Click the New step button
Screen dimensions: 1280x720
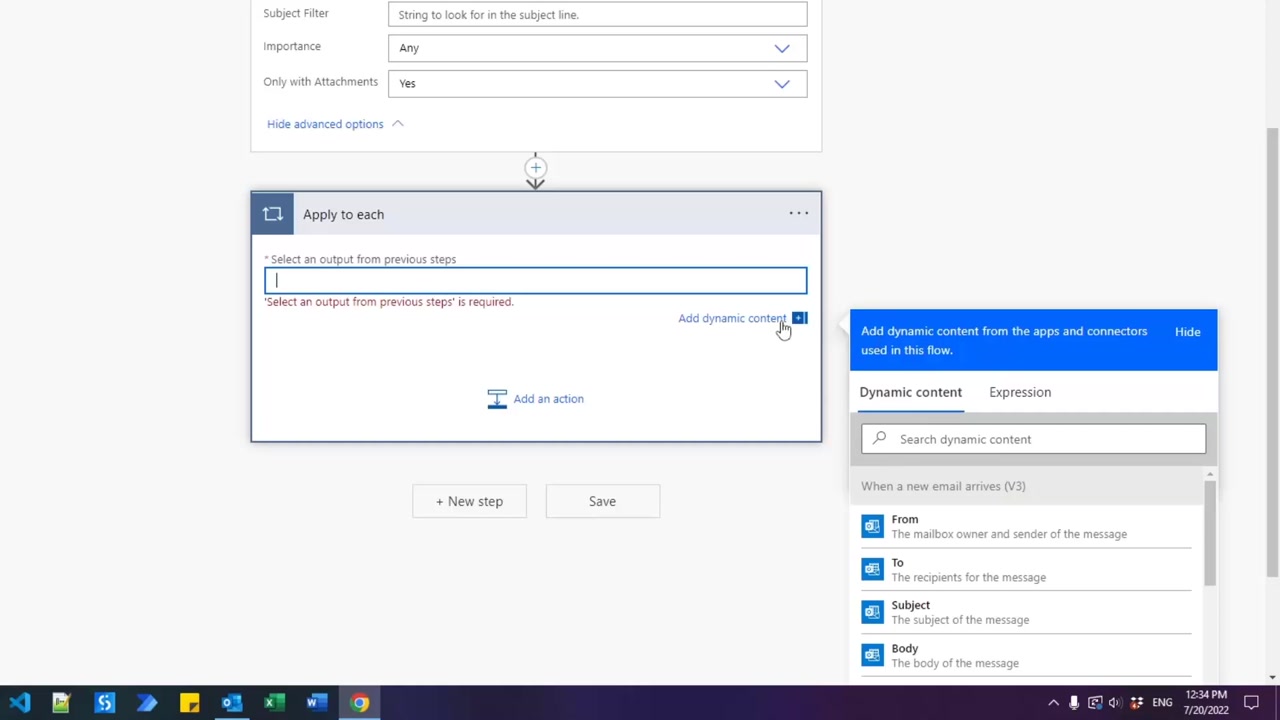pos(469,501)
